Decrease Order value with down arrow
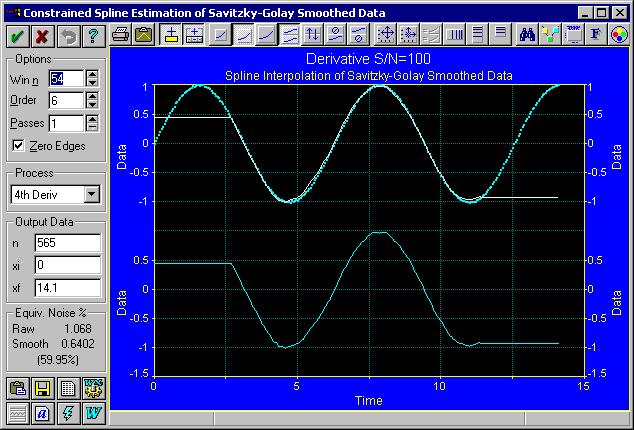Image resolution: width=634 pixels, height=430 pixels. click(x=92, y=105)
